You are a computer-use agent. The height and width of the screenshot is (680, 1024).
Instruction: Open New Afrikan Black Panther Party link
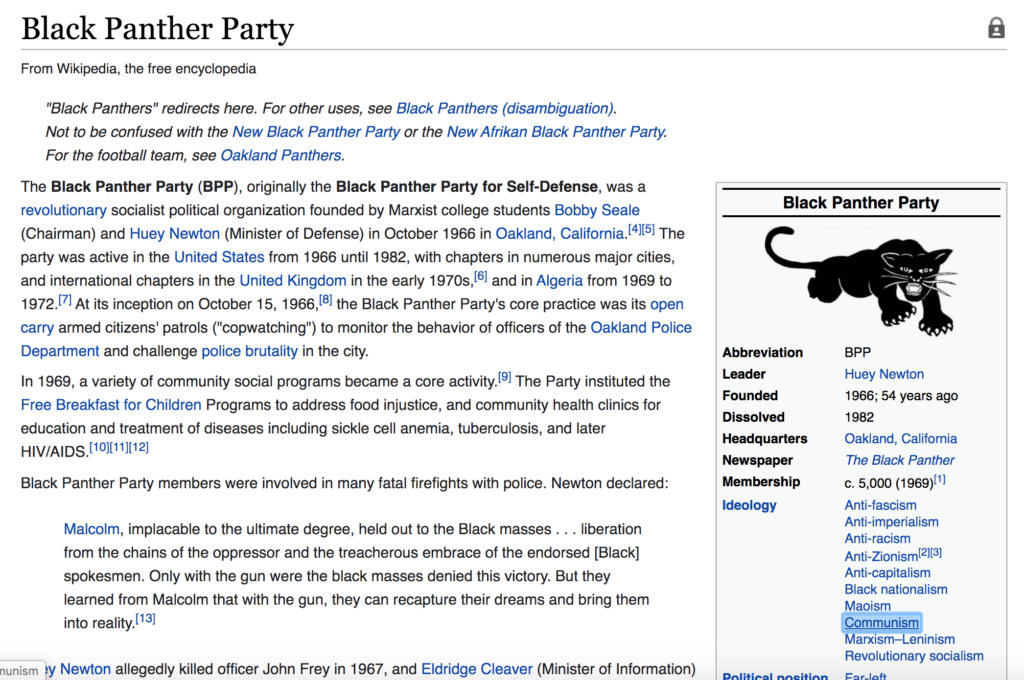coord(555,132)
